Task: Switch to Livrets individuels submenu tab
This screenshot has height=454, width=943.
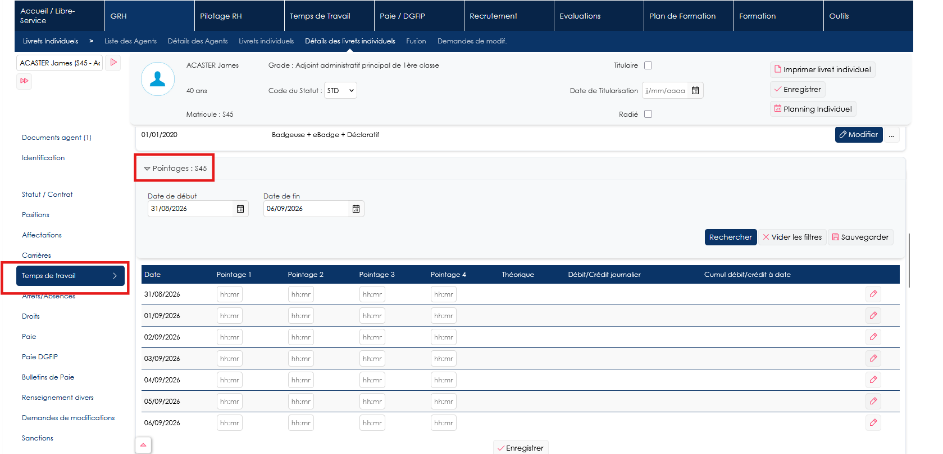Action: pyautogui.click(x=266, y=41)
